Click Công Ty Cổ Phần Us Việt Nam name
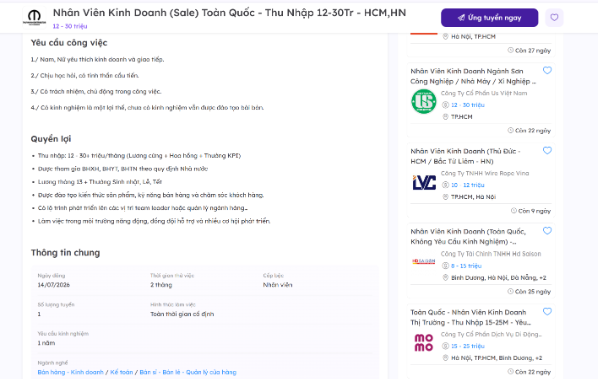598x379 pixels. [x=484, y=93]
